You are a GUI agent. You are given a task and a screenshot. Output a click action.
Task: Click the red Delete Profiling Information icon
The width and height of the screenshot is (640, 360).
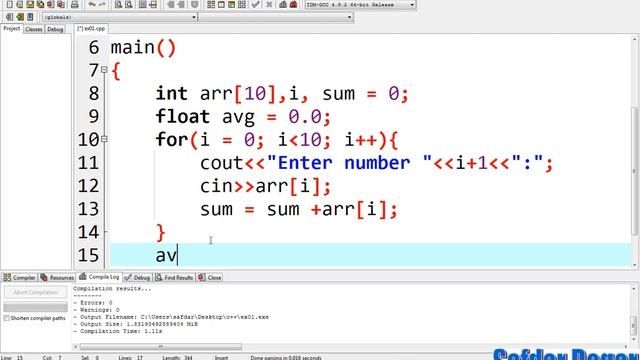(x=293, y=4)
